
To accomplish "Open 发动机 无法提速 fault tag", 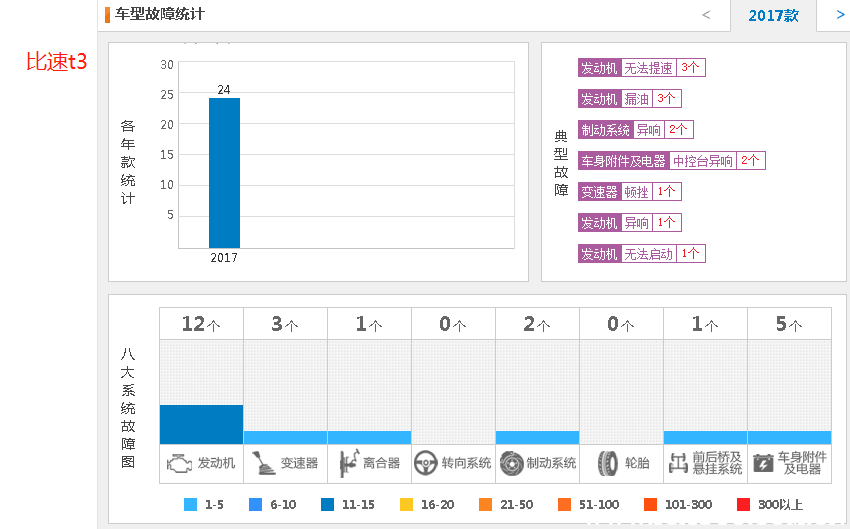I will (642, 68).
